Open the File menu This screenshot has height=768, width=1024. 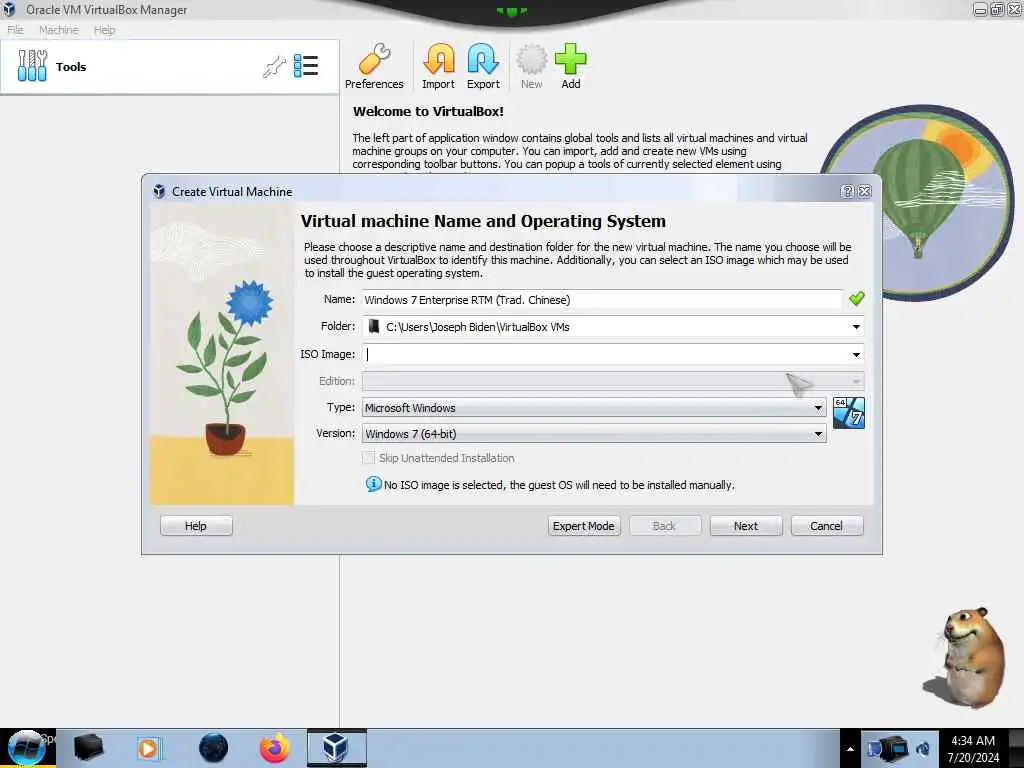tap(15, 29)
